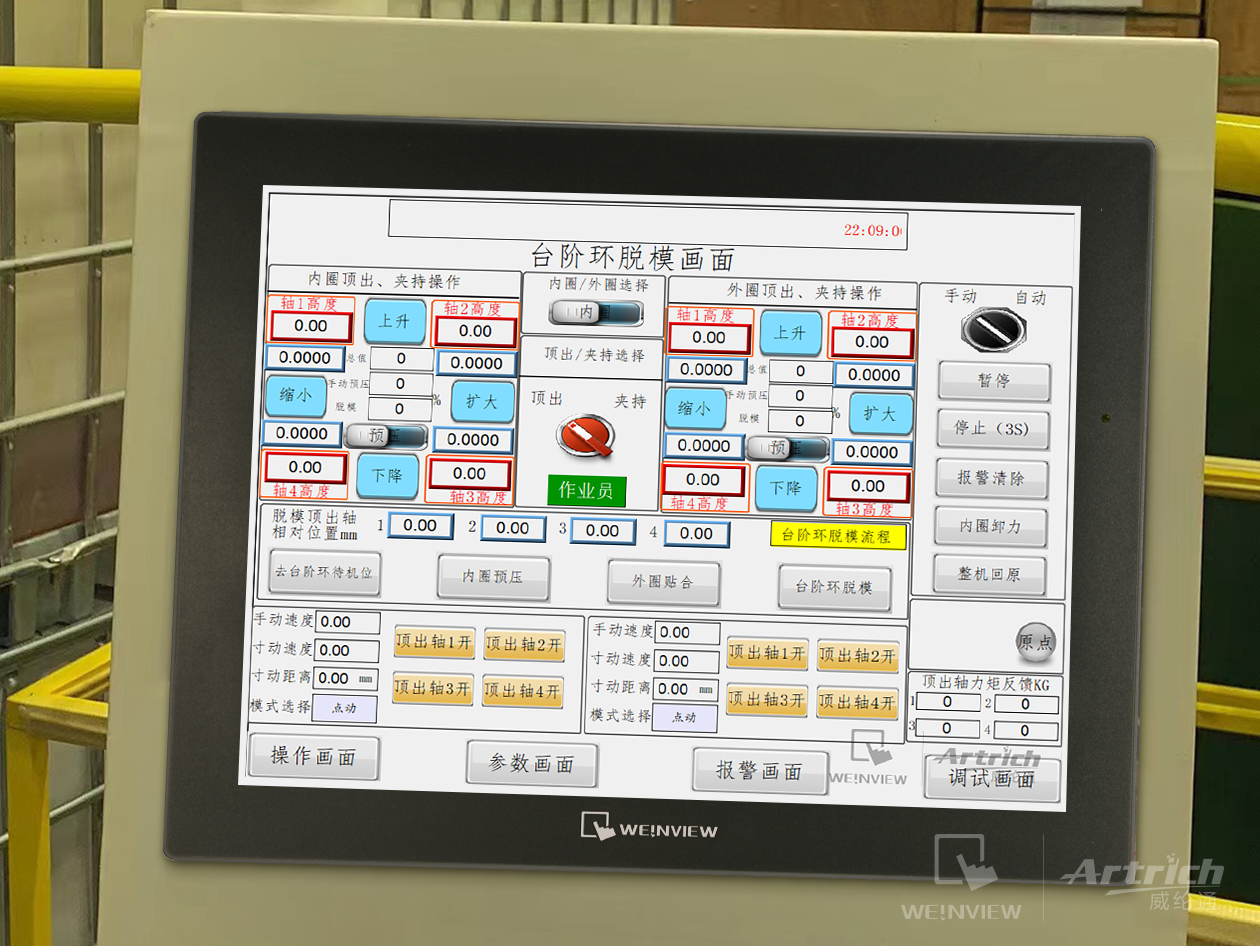This screenshot has height=946, width=1260.
Task: Click 轴1高度 value field in 内圈 panel
Action: (311, 326)
